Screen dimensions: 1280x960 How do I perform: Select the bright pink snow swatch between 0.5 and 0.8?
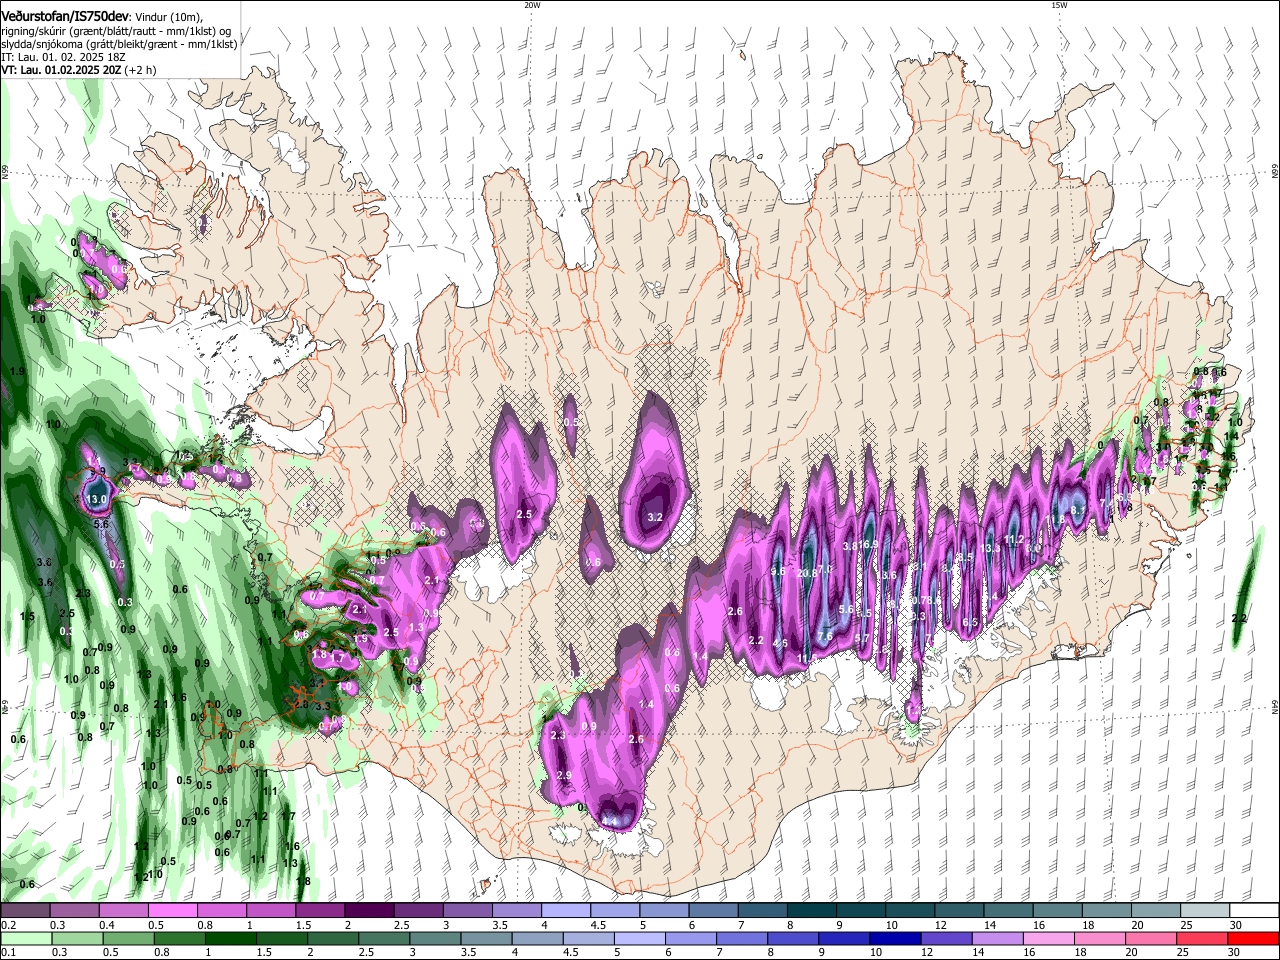[x=172, y=911]
